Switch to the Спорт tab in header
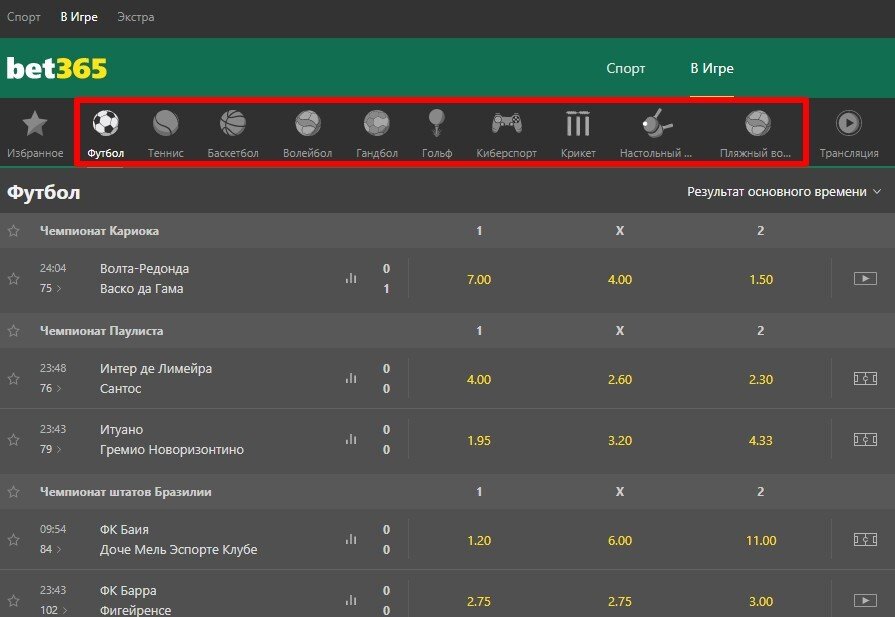This screenshot has width=895, height=617. [625, 69]
